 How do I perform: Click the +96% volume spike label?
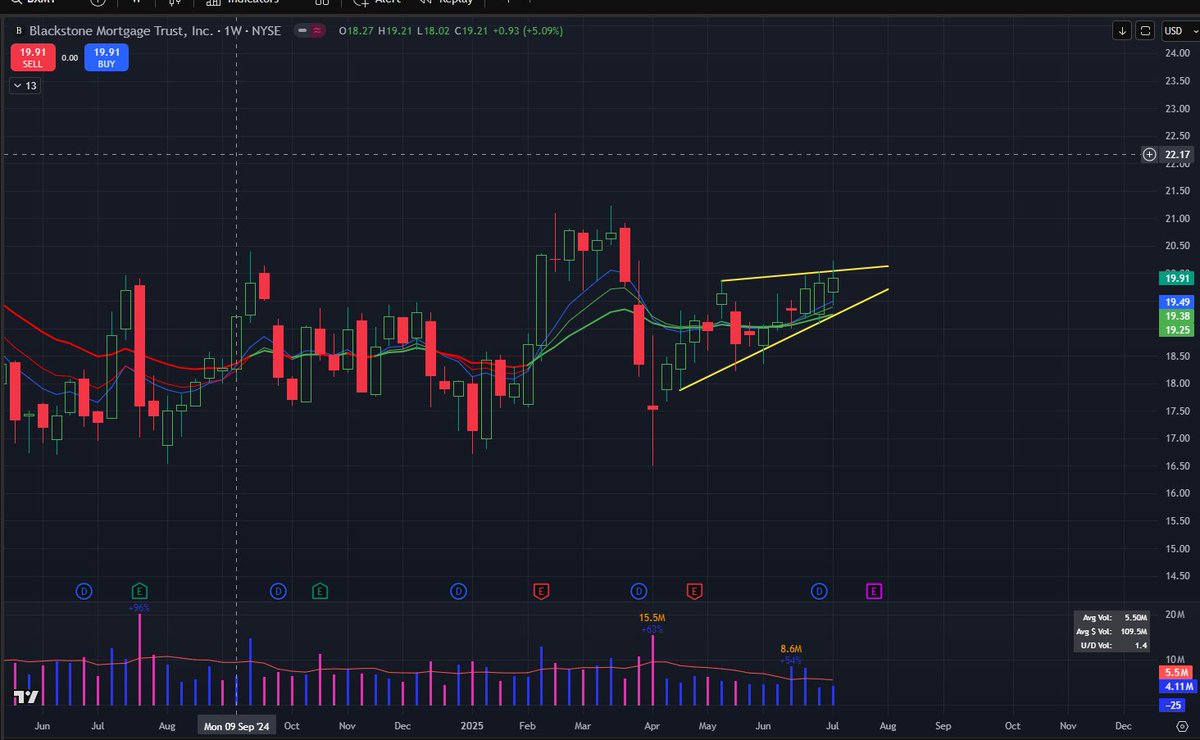[139, 608]
